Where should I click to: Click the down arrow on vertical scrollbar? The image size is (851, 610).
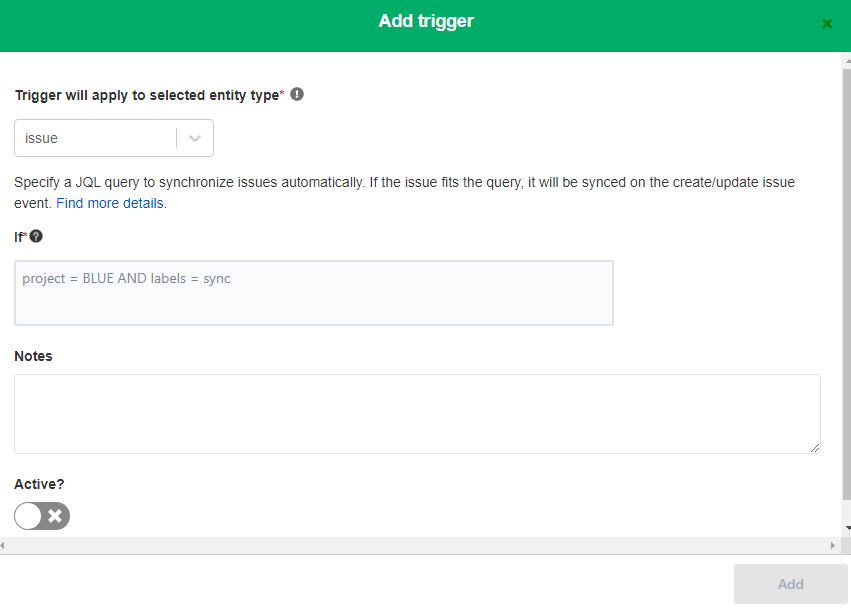(x=847, y=528)
